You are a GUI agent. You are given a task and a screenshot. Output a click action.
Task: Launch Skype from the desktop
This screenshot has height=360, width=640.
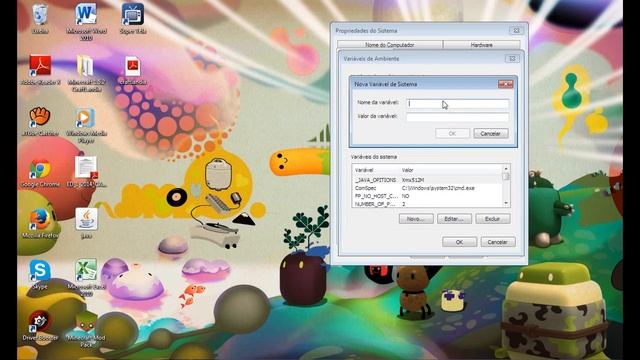(x=40, y=274)
